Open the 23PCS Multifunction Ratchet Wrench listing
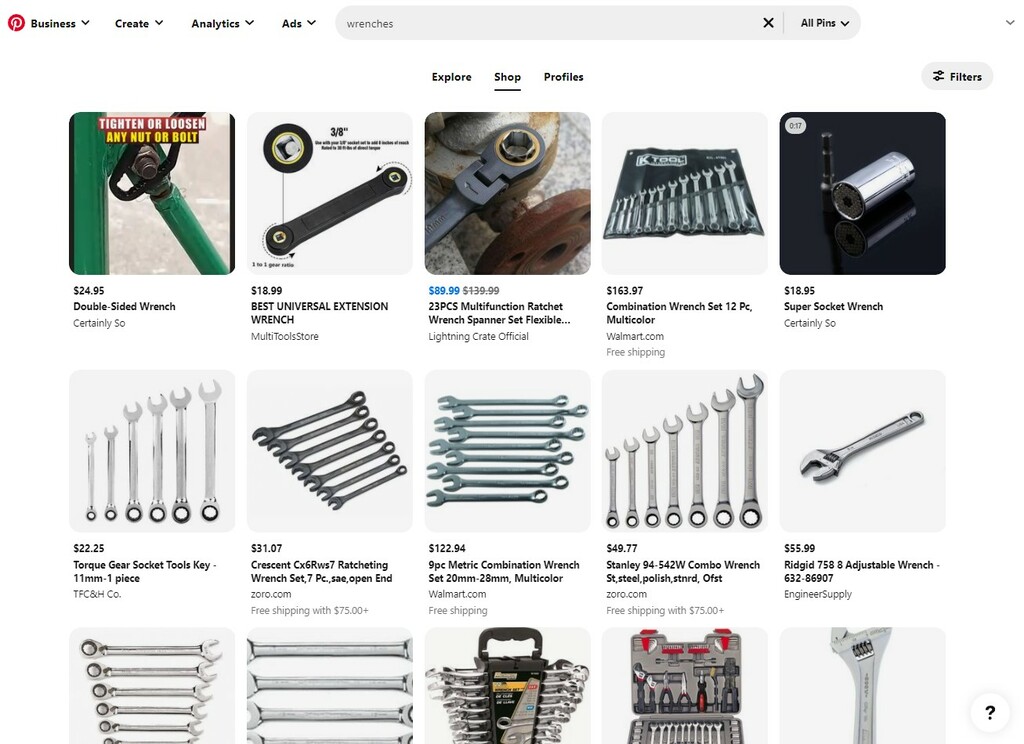 pos(499,313)
